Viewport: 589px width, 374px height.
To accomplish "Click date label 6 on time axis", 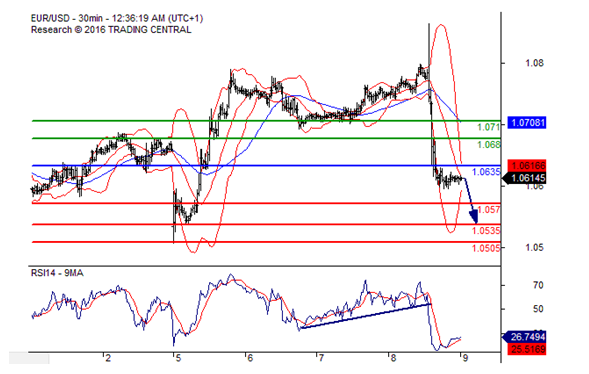I will coord(250,358).
